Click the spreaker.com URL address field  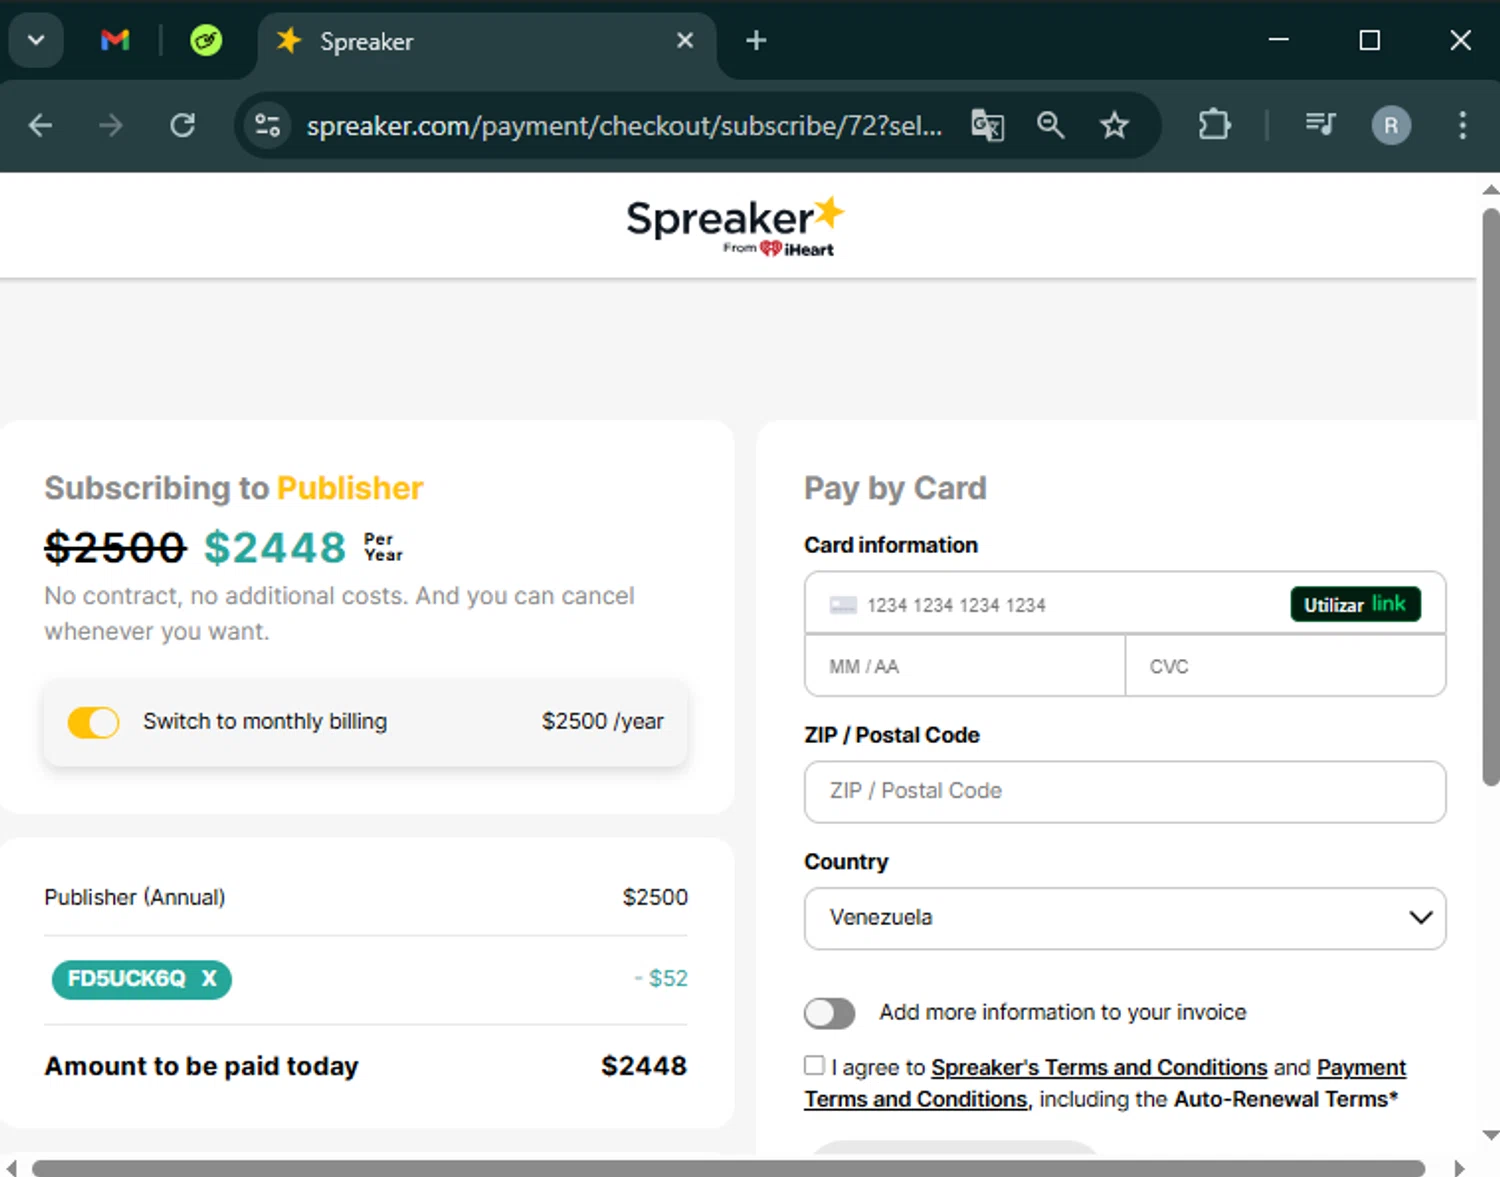pos(624,126)
